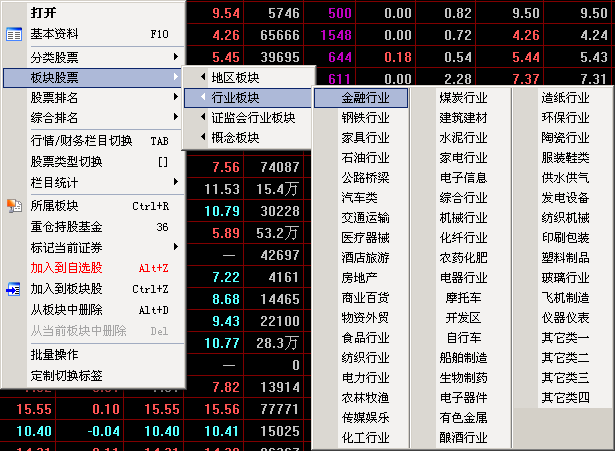
Task: Select 服装鞋类 sector
Action: click(x=565, y=158)
